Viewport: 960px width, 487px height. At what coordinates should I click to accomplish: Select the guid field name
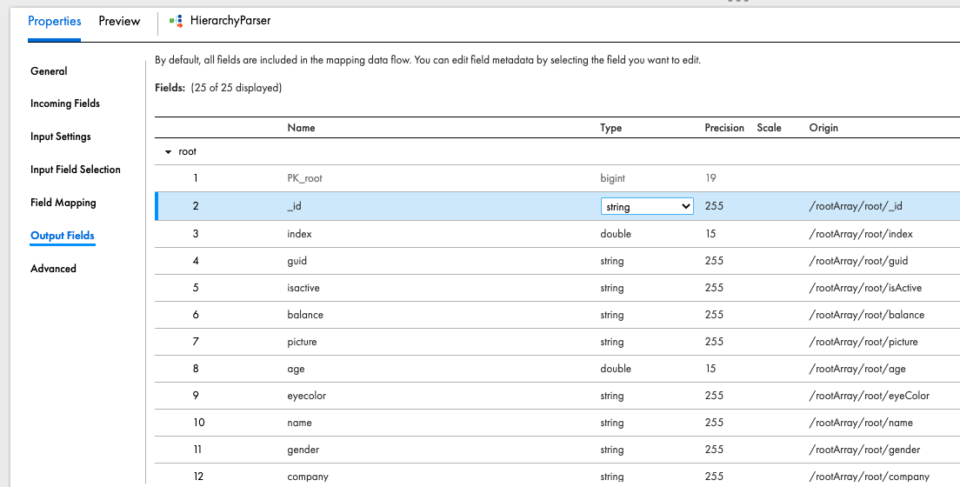pos(297,261)
